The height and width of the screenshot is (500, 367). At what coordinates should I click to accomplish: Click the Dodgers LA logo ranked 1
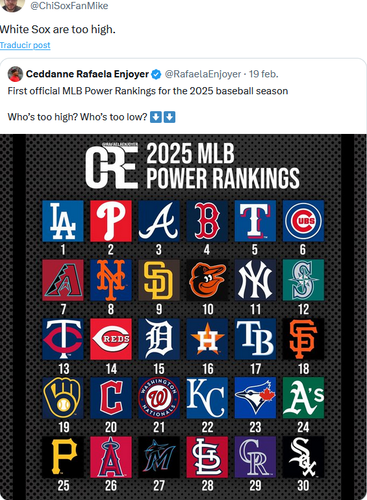tap(63, 221)
